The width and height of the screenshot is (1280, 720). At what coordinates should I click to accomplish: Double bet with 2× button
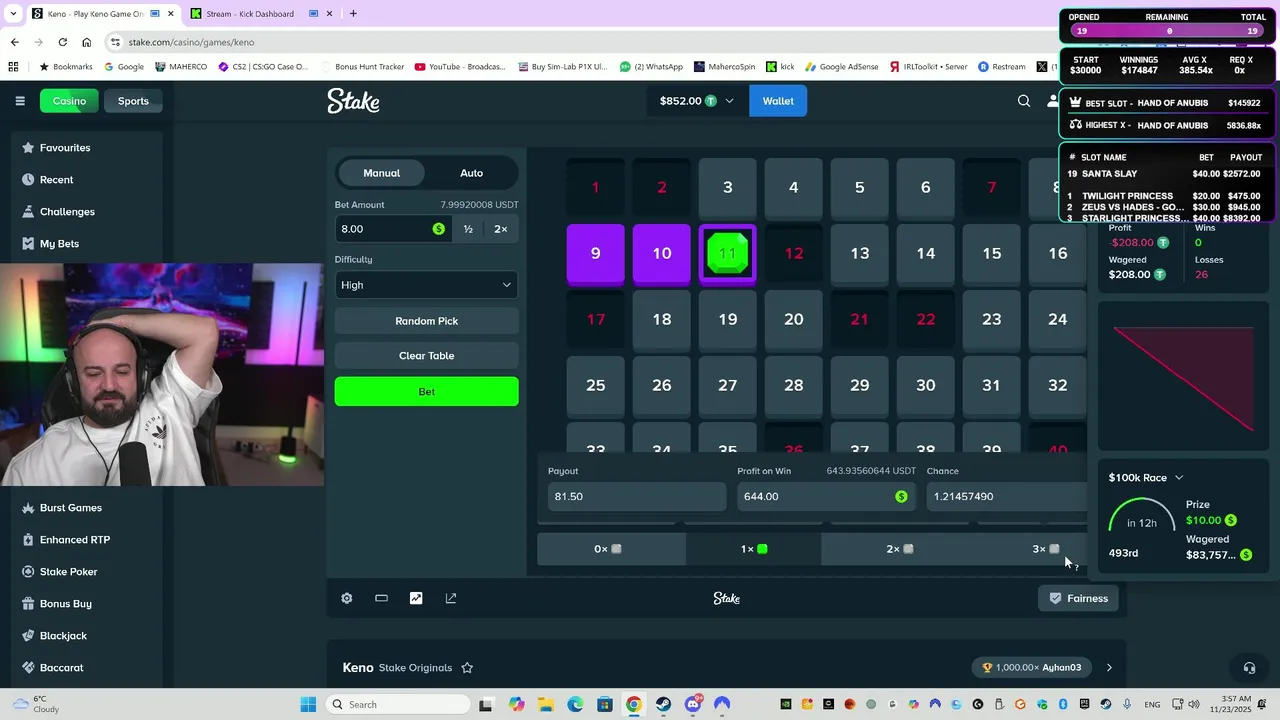501,229
